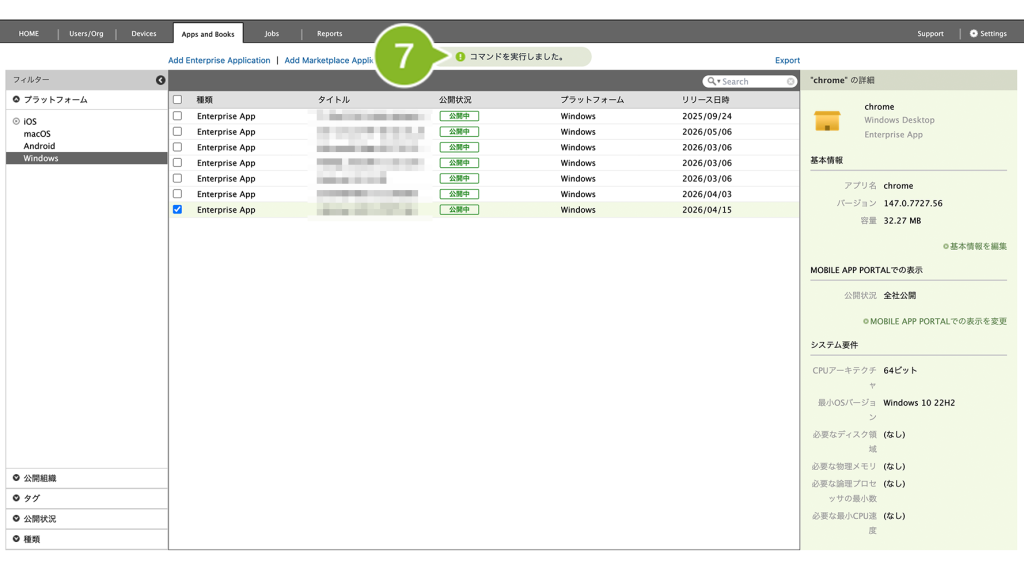Screen dimensions: 1024x576
Task: Check the row dated 2026/04/03
Action: tap(178, 194)
